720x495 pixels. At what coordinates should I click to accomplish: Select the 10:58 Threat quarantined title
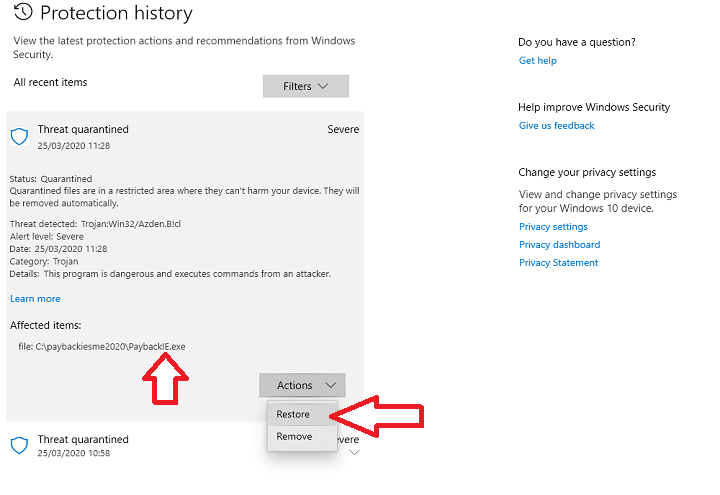pyautogui.click(x=83, y=439)
